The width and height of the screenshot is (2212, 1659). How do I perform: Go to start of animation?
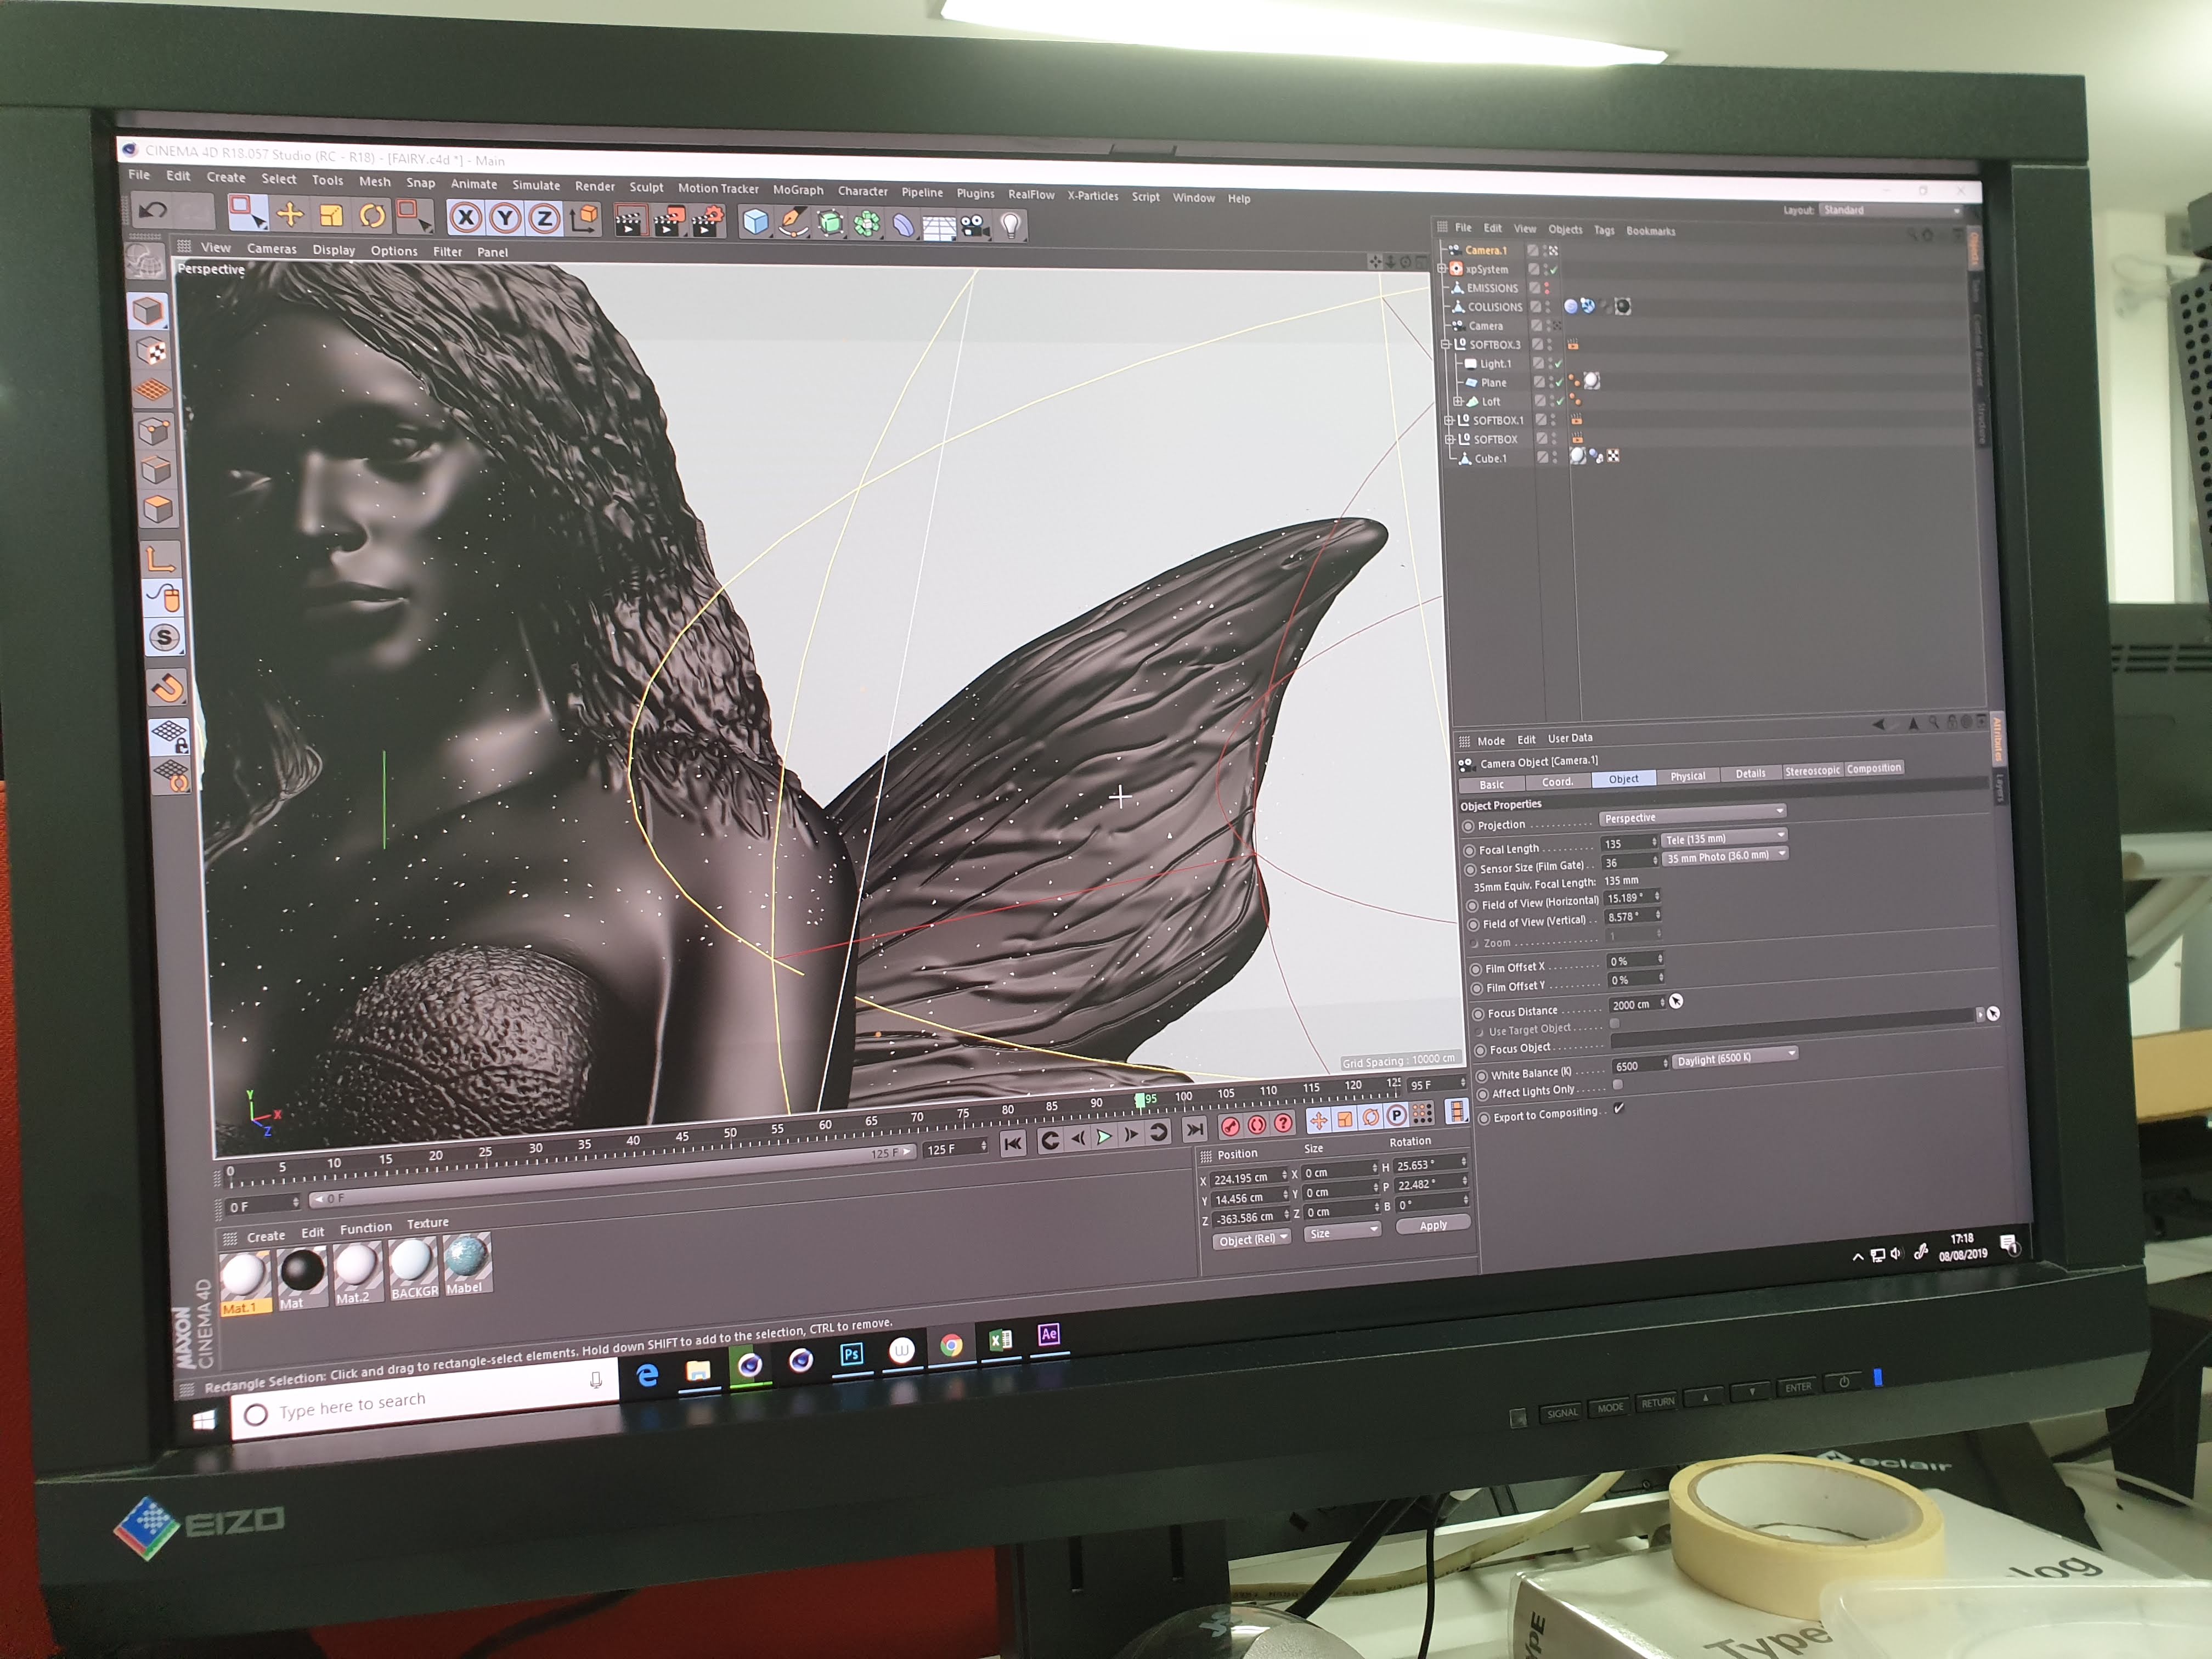pyautogui.click(x=1012, y=1143)
